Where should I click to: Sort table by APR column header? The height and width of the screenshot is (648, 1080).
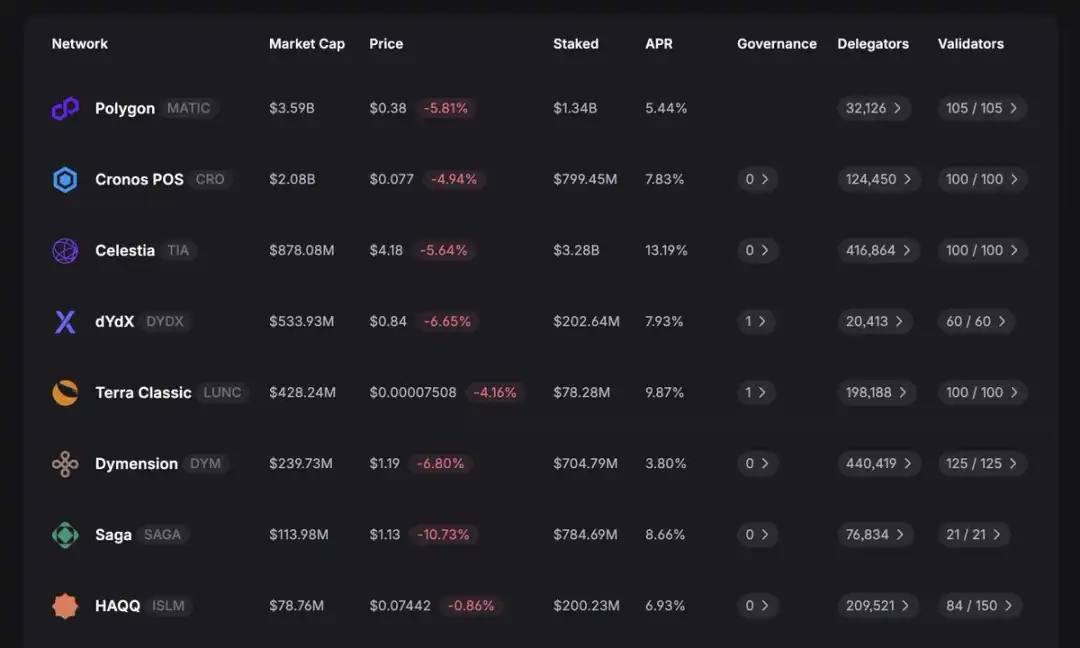point(658,44)
